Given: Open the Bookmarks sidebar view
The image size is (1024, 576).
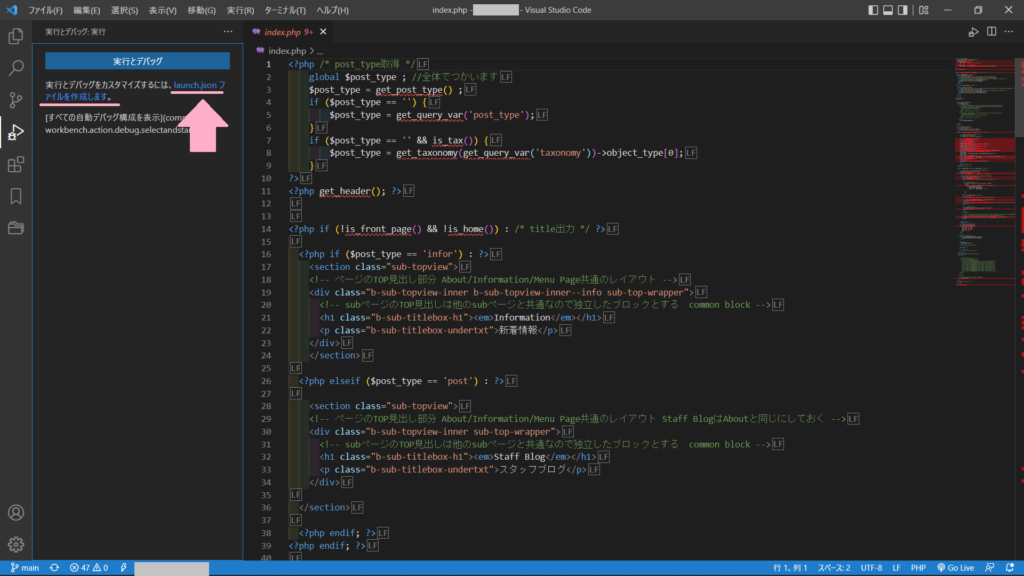Looking at the screenshot, I should (x=15, y=198).
